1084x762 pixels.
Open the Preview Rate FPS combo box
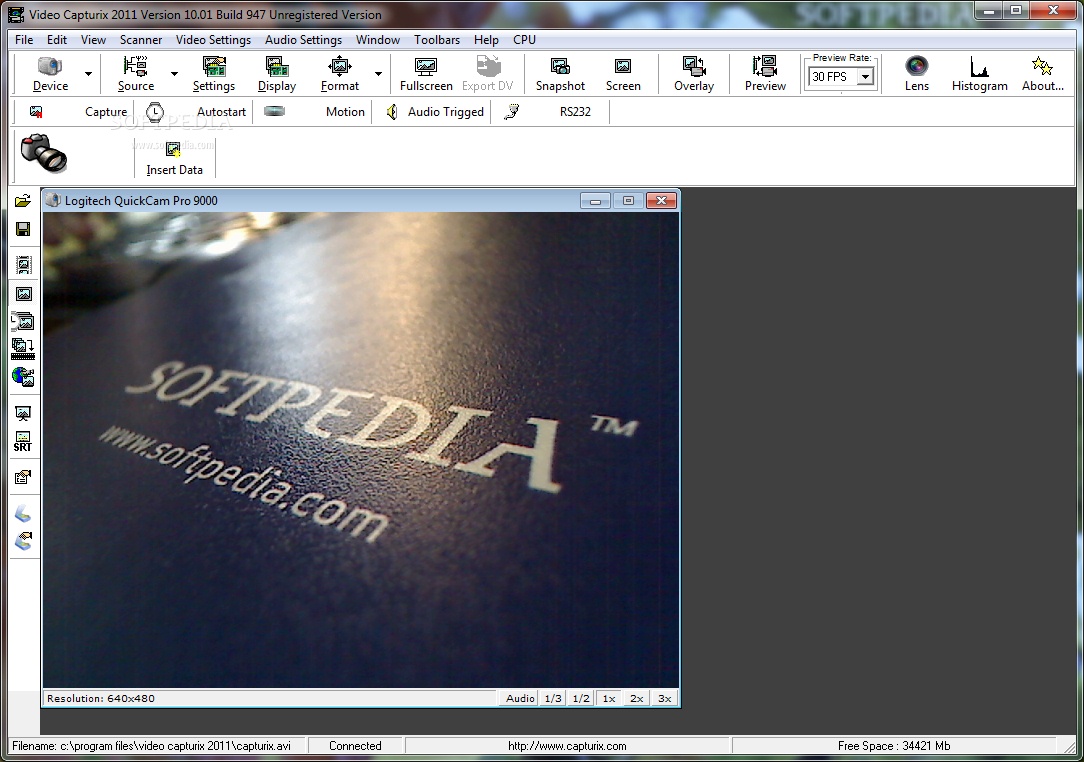point(841,77)
